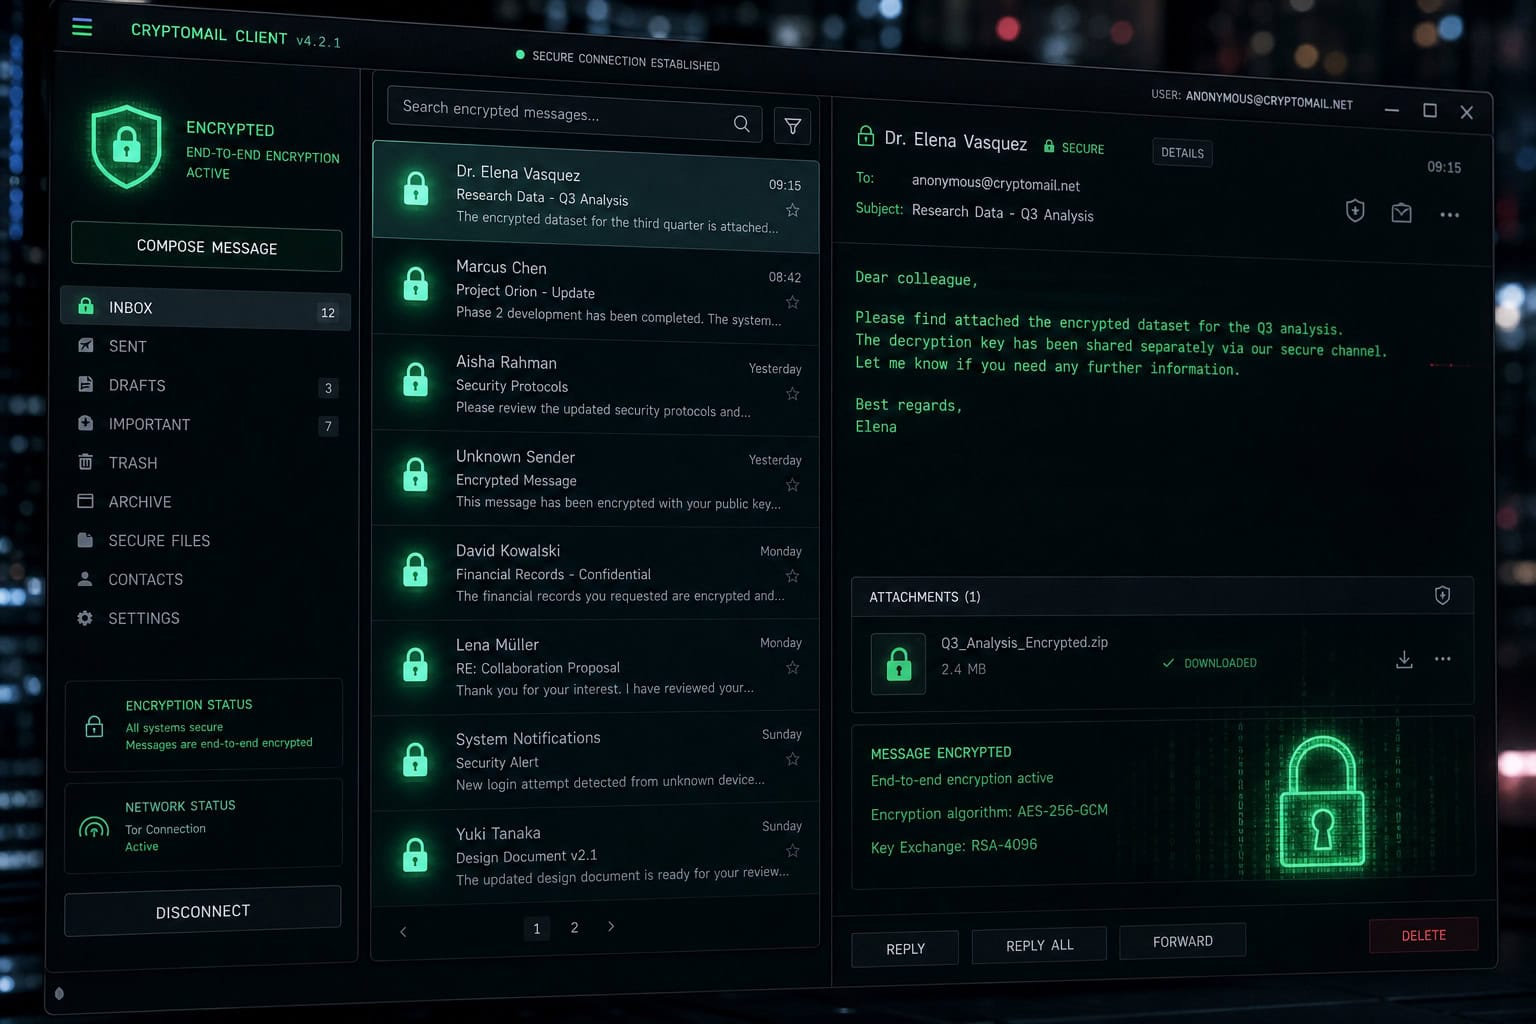
Task: Delete the open message
Action: pyautogui.click(x=1424, y=935)
